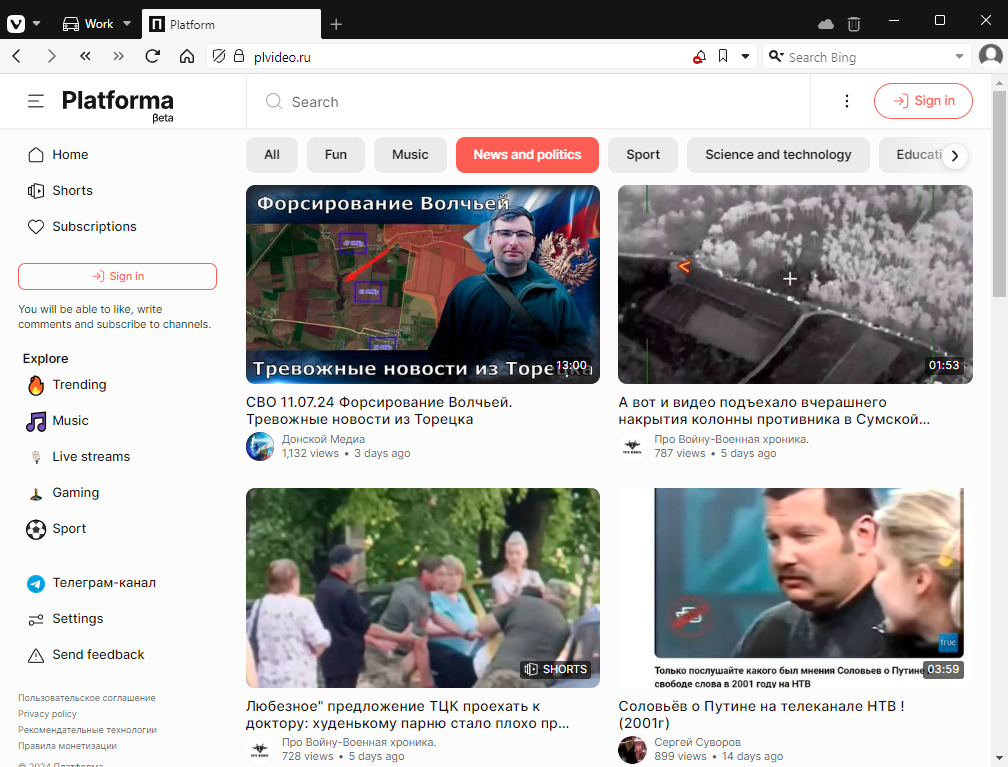Image resolution: width=1008 pixels, height=767 pixels.
Task: Open Settings in sidebar
Action: (65, 619)
